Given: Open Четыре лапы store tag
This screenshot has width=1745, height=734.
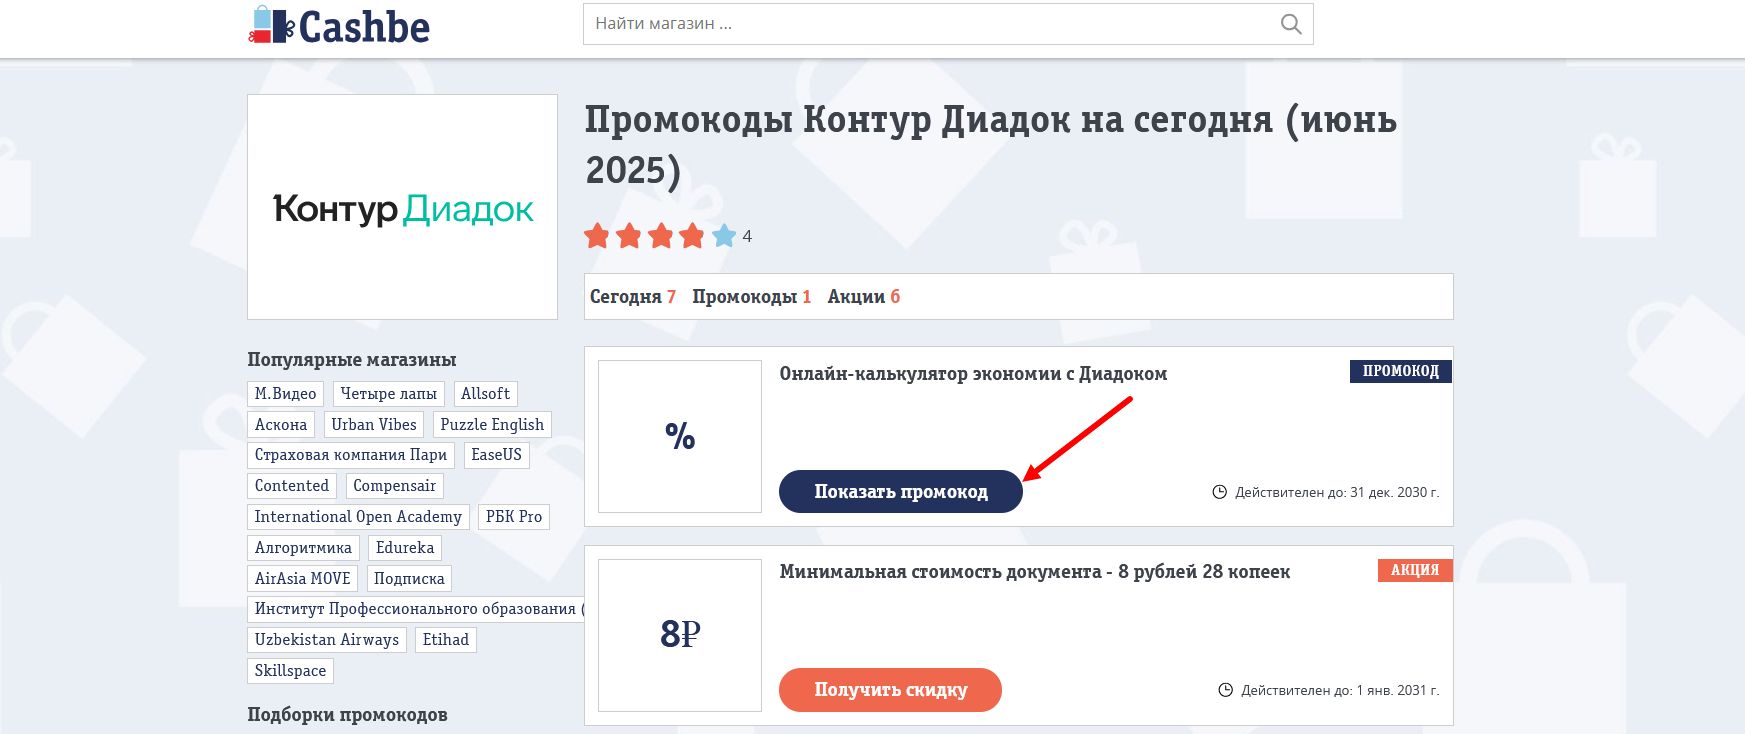Looking at the screenshot, I should point(388,394).
